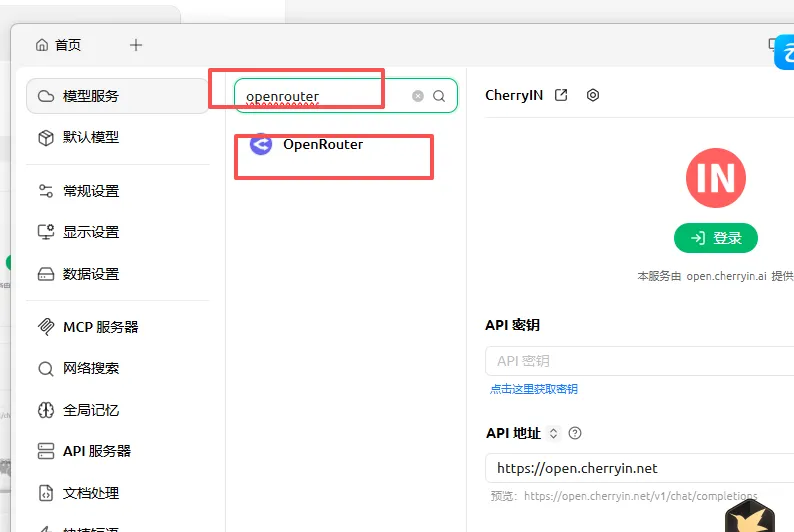This screenshot has height=532, width=794.
Task: Select 模型服务 in settings sidebar
Action: click(x=117, y=96)
